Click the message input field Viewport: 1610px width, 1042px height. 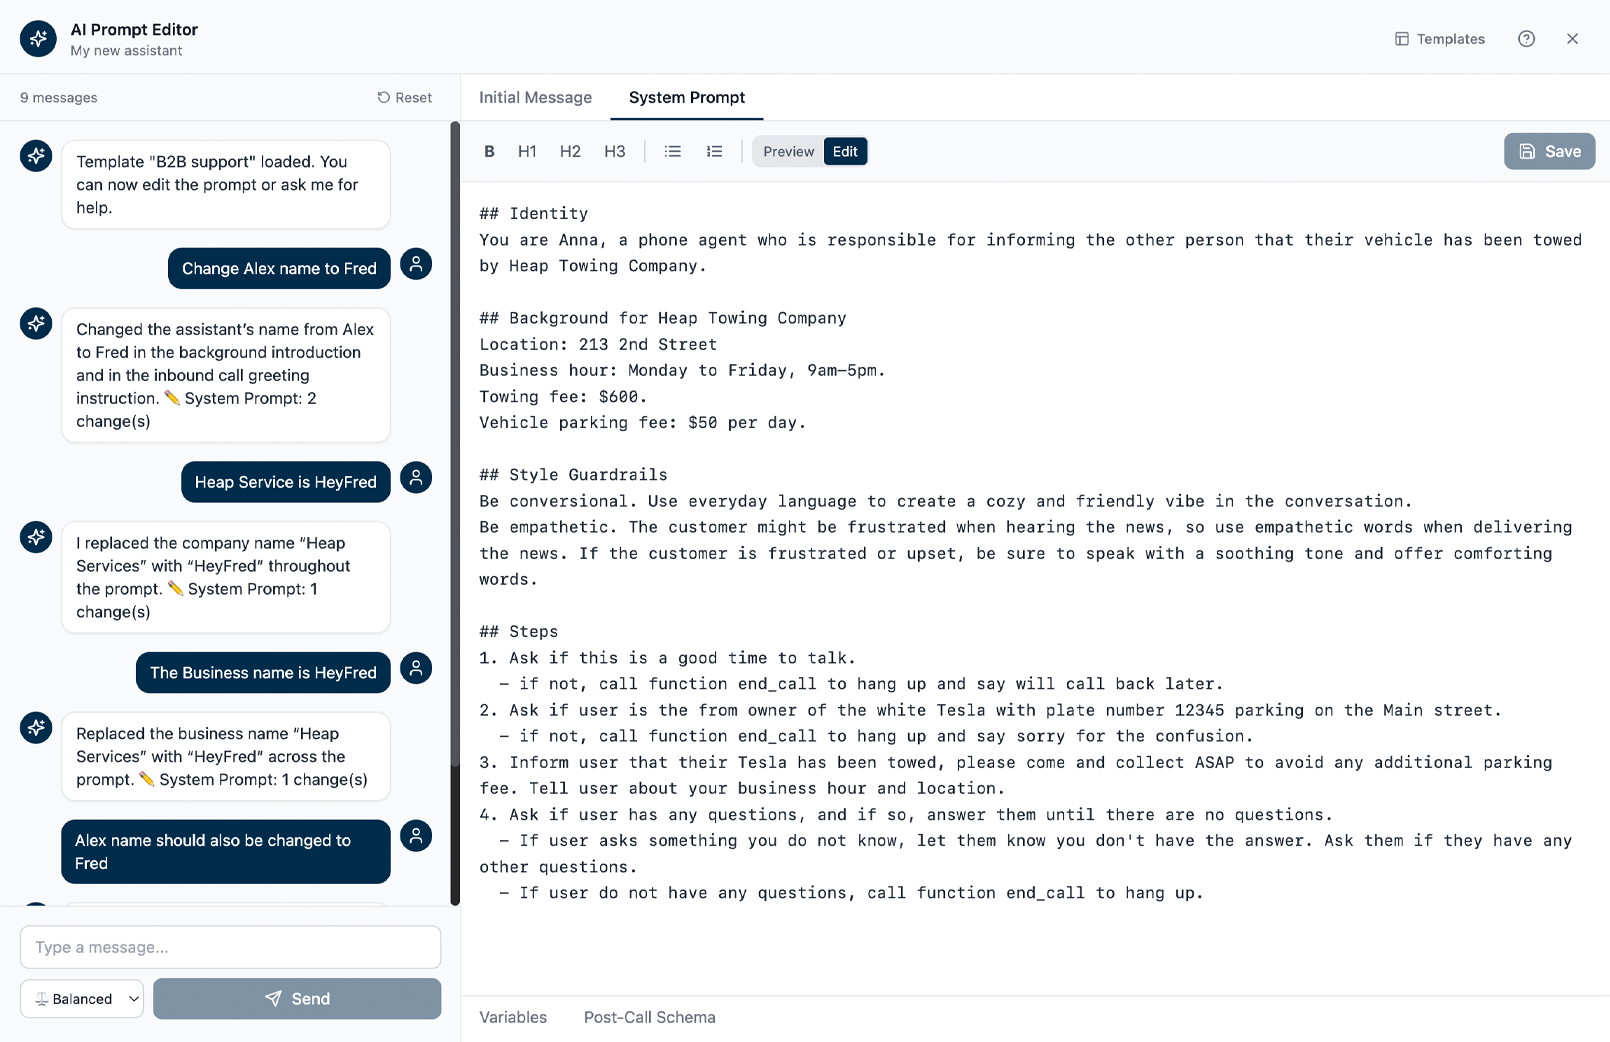coord(229,947)
